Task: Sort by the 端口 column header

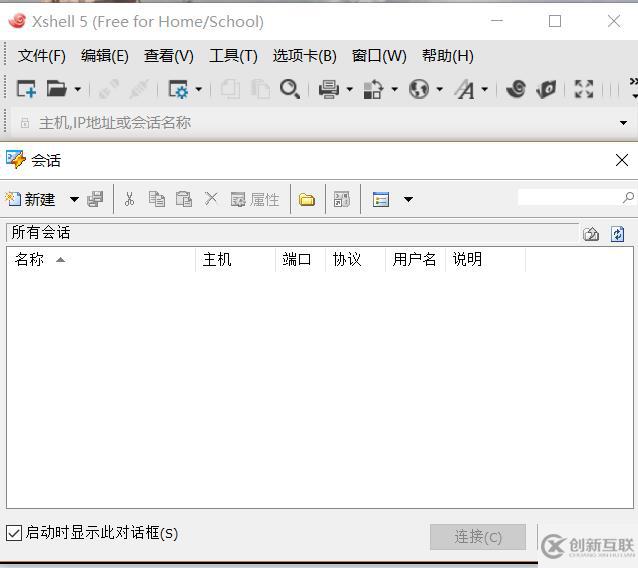Action: pyautogui.click(x=301, y=259)
